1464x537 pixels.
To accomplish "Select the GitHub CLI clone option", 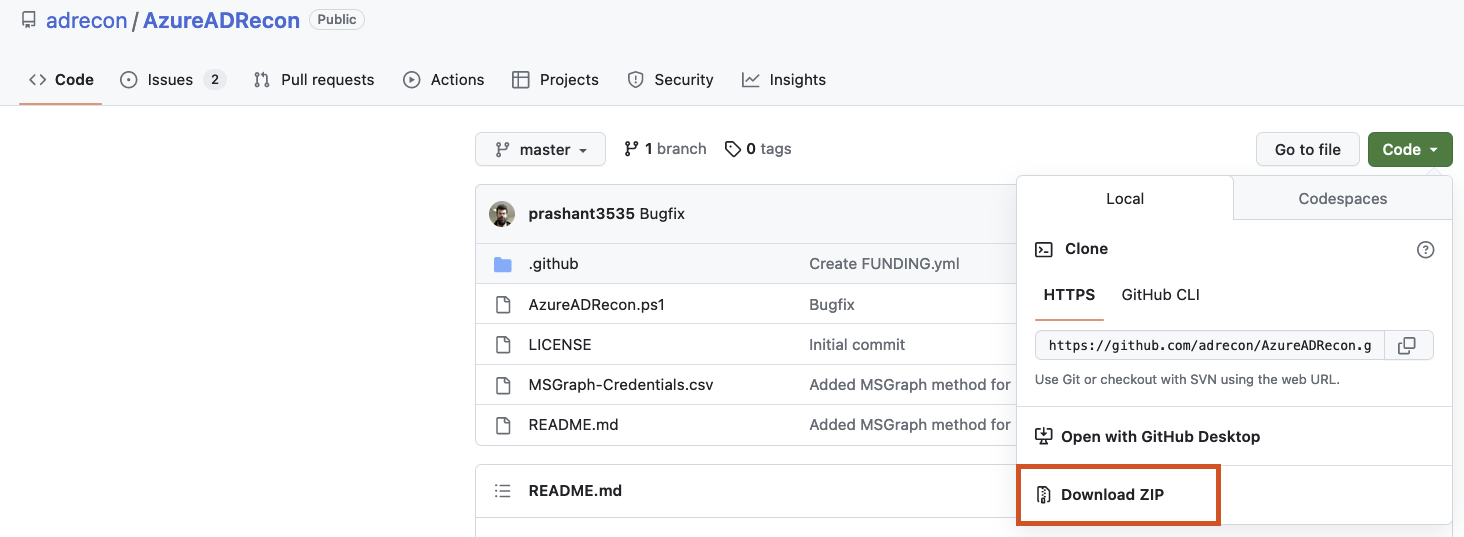I will coord(1160,295).
